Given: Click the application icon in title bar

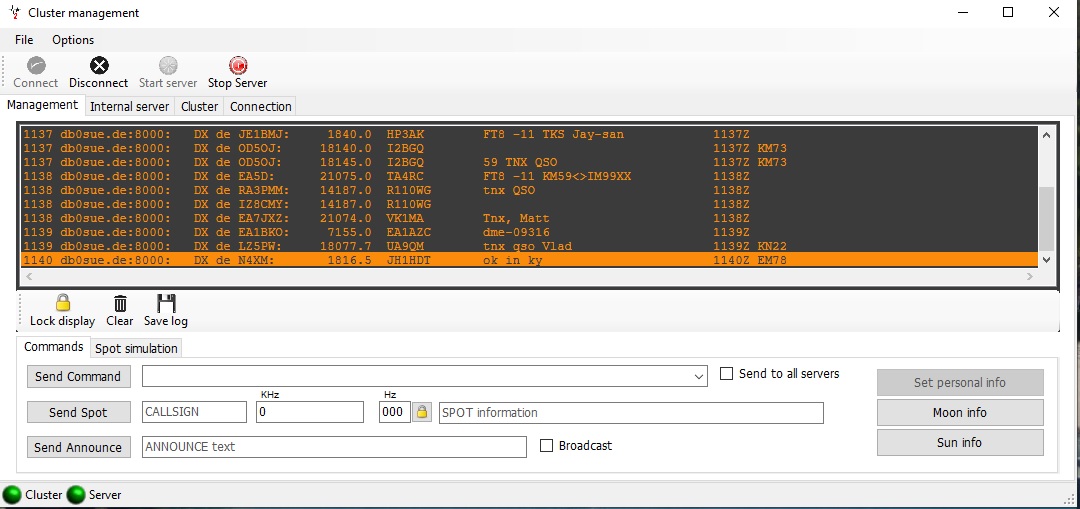Looking at the screenshot, I should [x=15, y=12].
